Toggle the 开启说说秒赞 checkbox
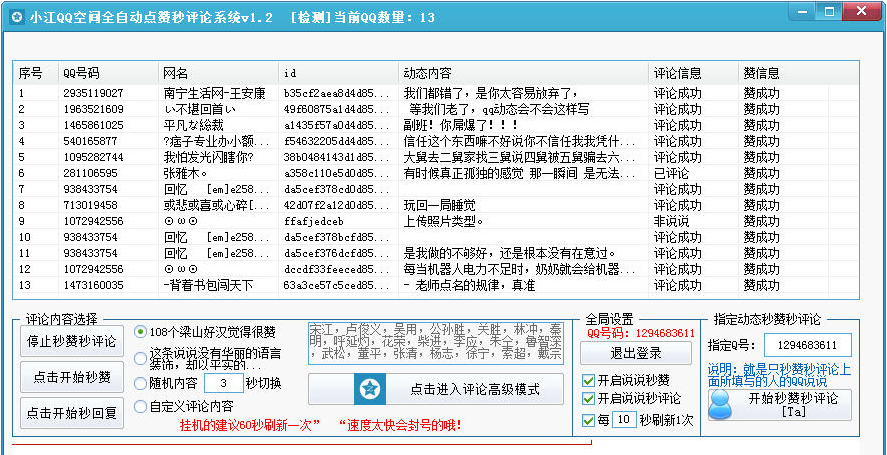Image resolution: width=887 pixels, height=455 pixels. [x=588, y=380]
